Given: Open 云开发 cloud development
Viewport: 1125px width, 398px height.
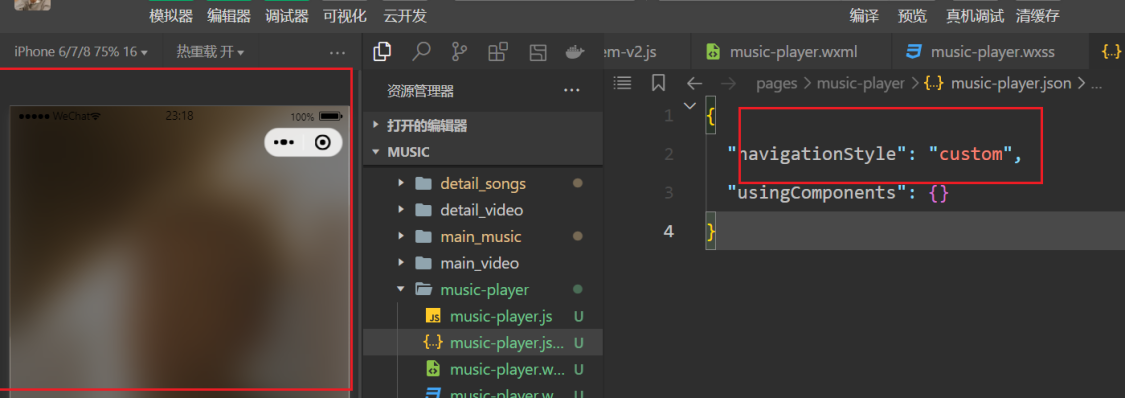Looking at the screenshot, I should pyautogui.click(x=405, y=16).
